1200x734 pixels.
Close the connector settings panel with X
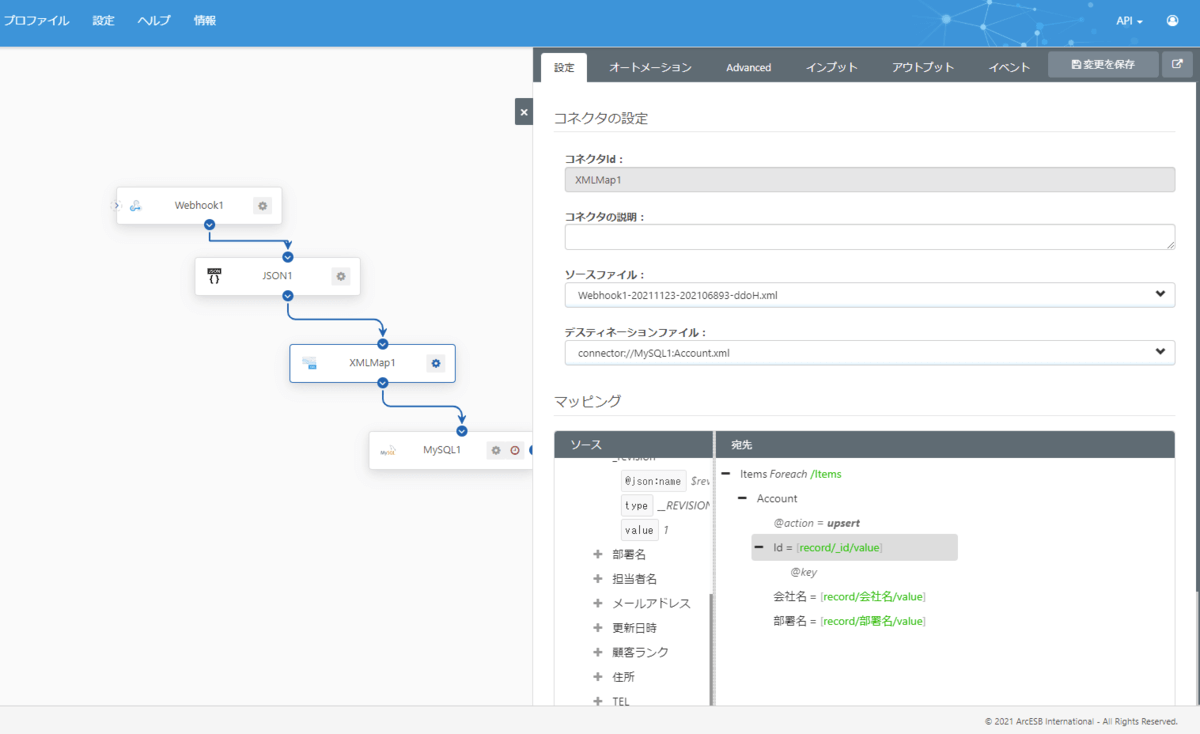pos(524,112)
